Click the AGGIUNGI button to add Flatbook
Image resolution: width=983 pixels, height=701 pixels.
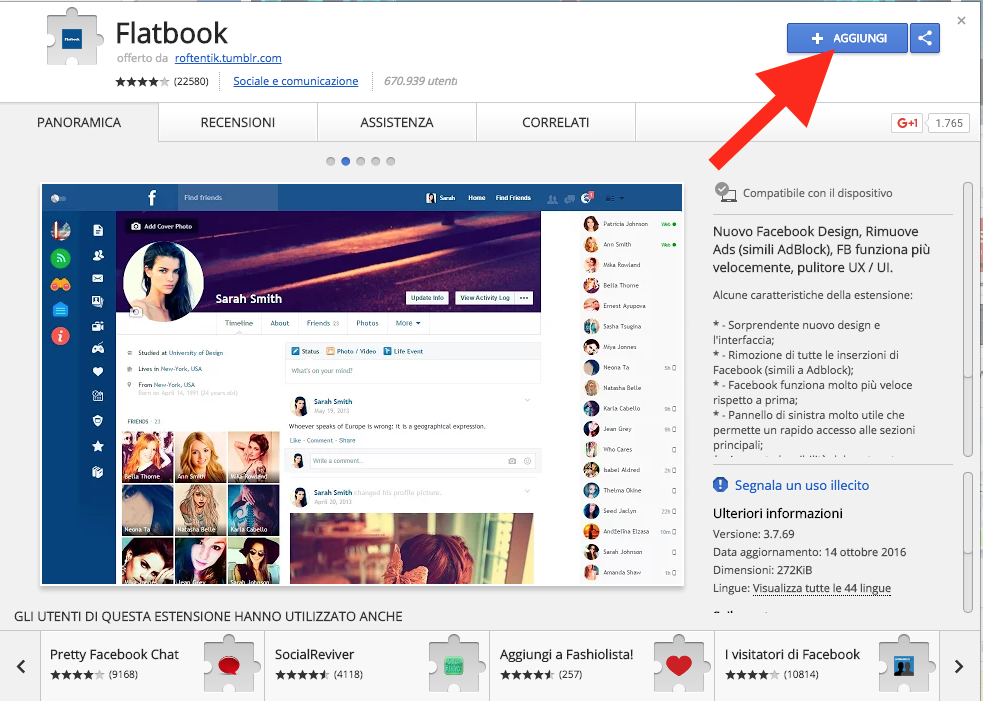[847, 38]
